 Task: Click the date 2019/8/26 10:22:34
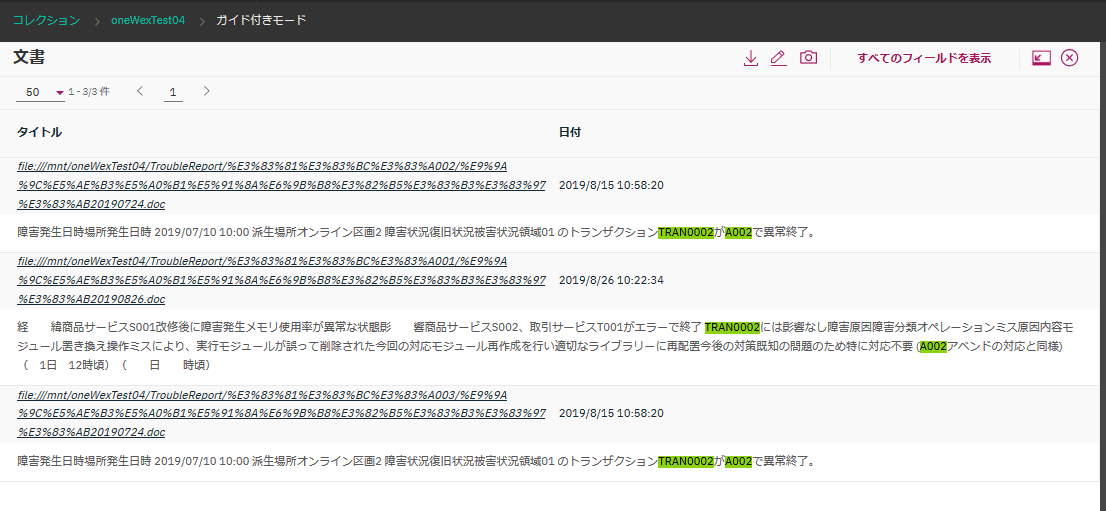(x=611, y=280)
